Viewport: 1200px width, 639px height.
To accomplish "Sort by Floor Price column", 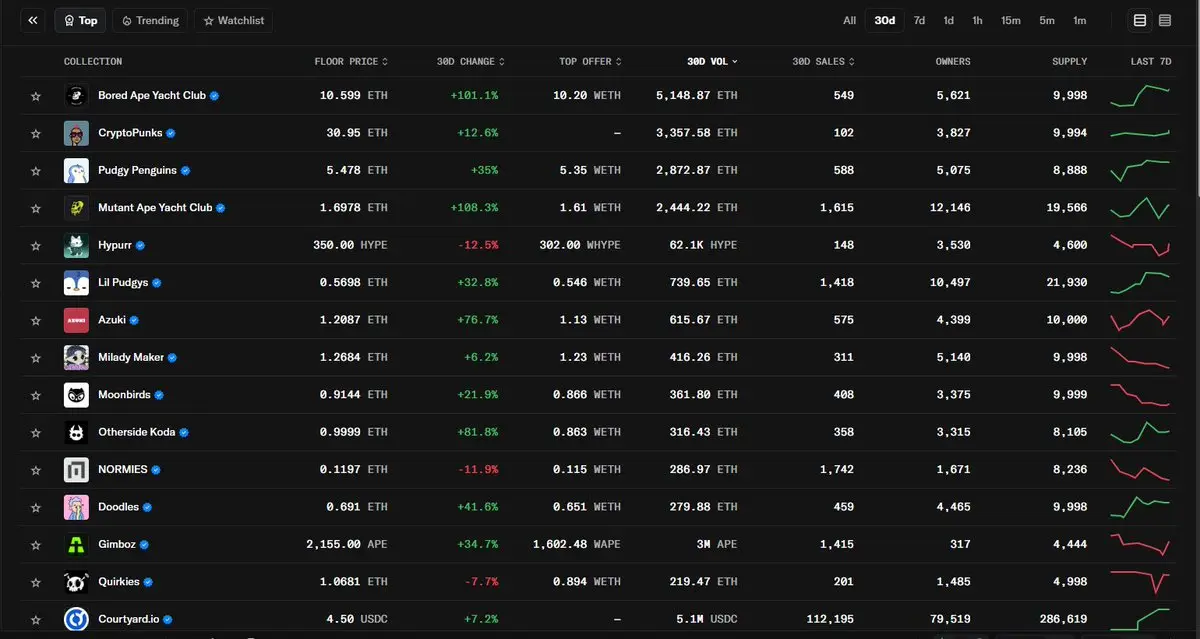I will 351,62.
